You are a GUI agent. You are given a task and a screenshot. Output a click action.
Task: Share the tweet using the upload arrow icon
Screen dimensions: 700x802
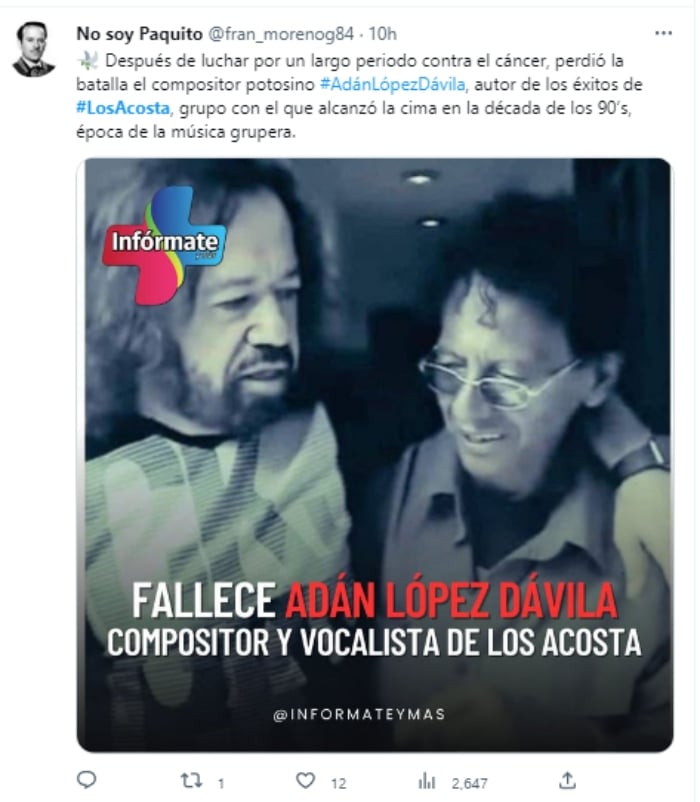568,781
